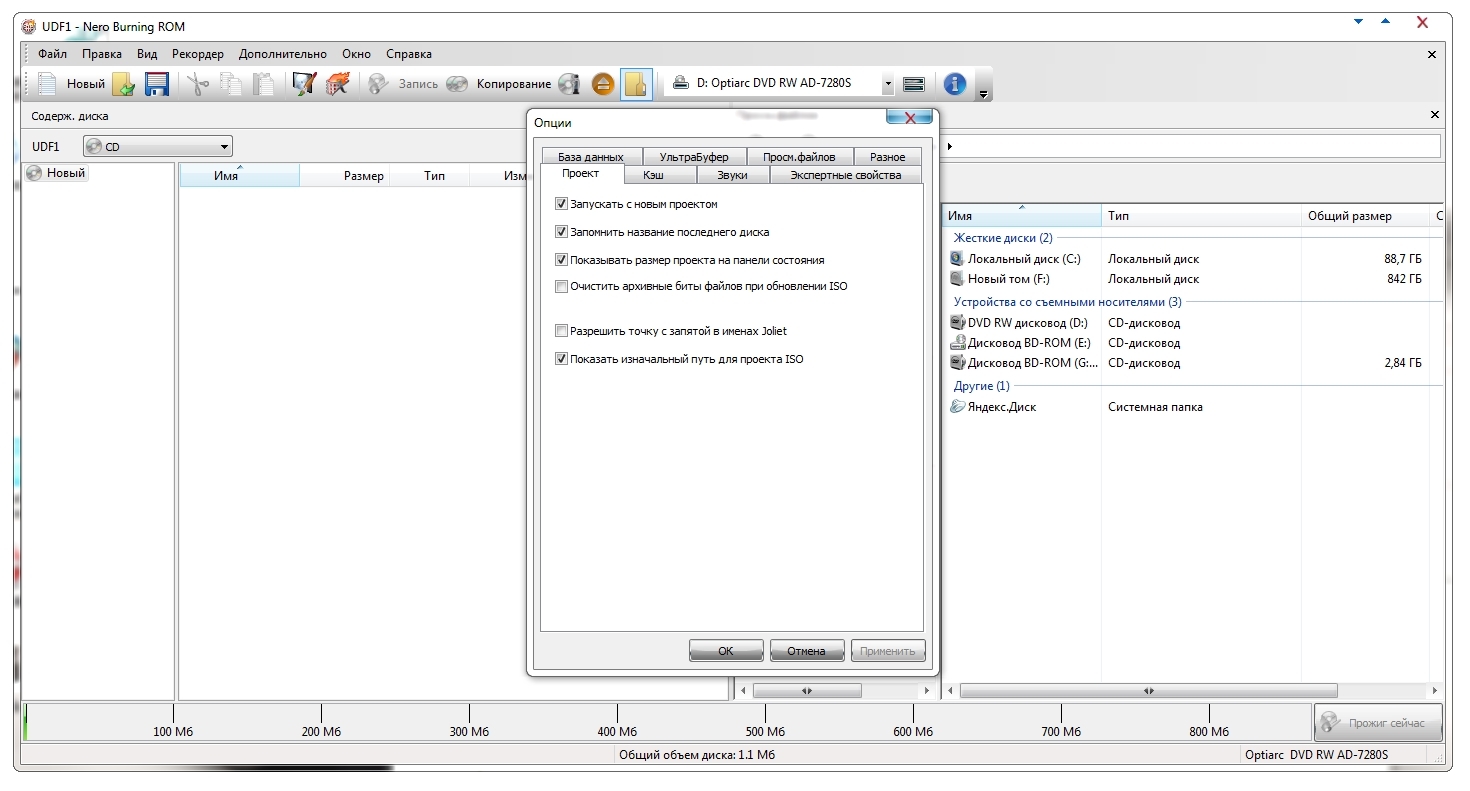Click the file browser address field
The width and height of the screenshot is (1470, 791).
pyautogui.click(x=1191, y=147)
